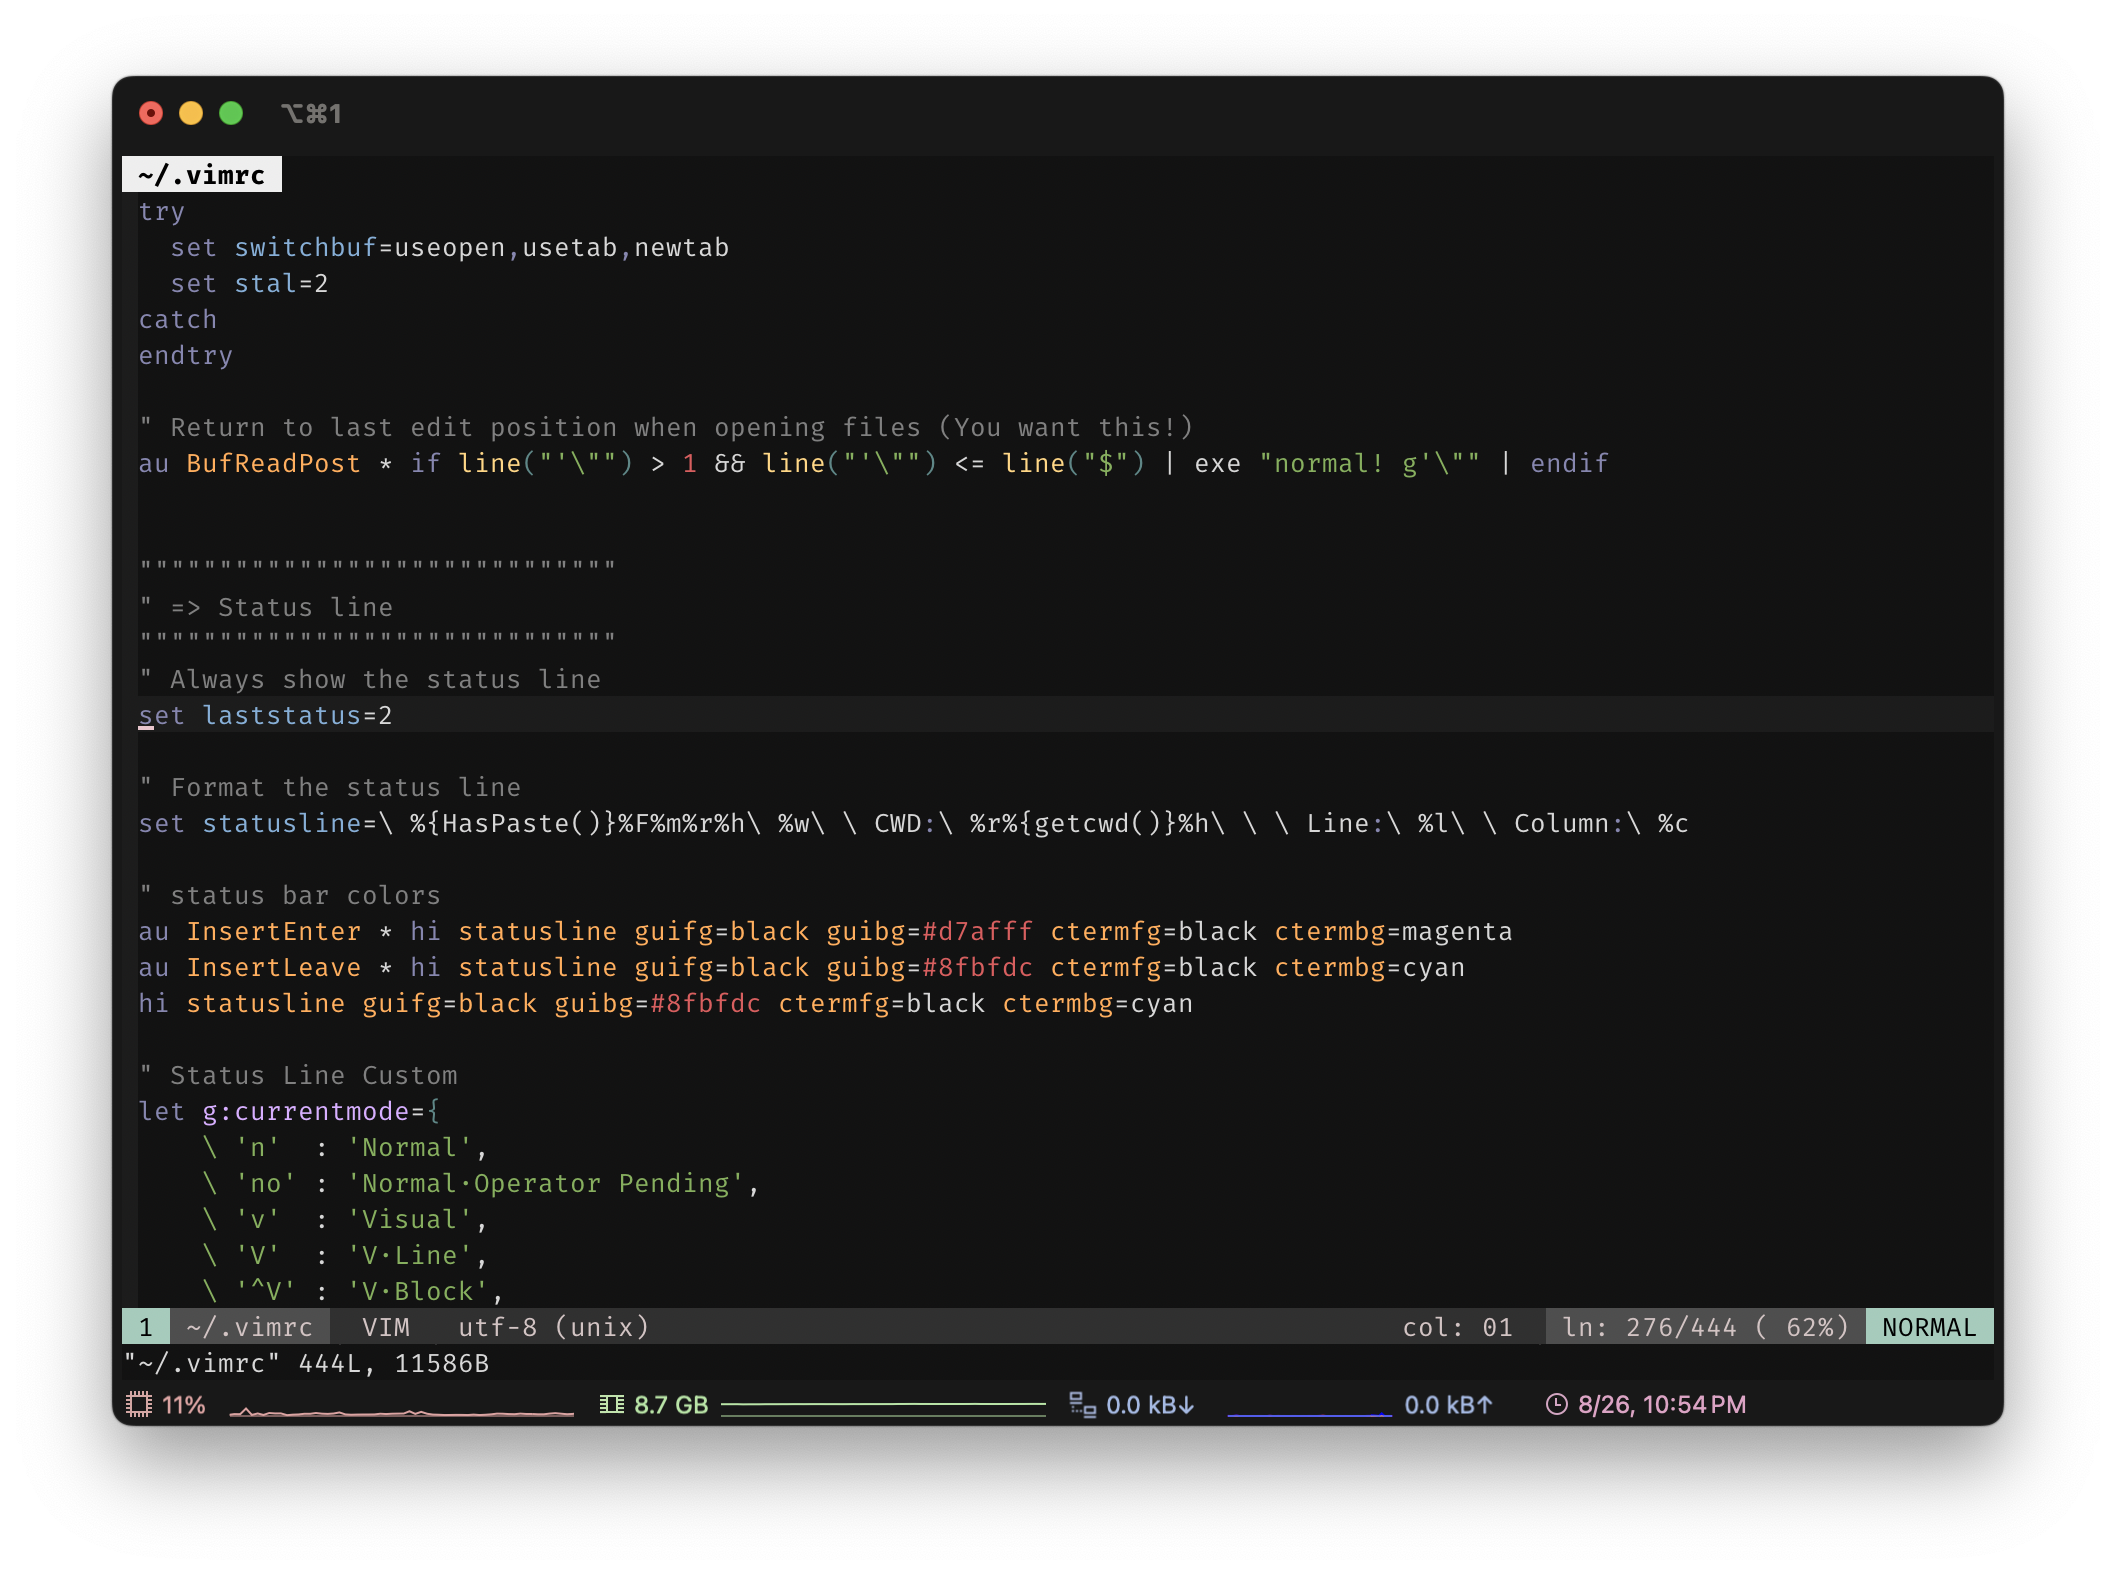Click the 0.0 kB upload speed
The height and width of the screenshot is (1574, 2116).
(1448, 1405)
